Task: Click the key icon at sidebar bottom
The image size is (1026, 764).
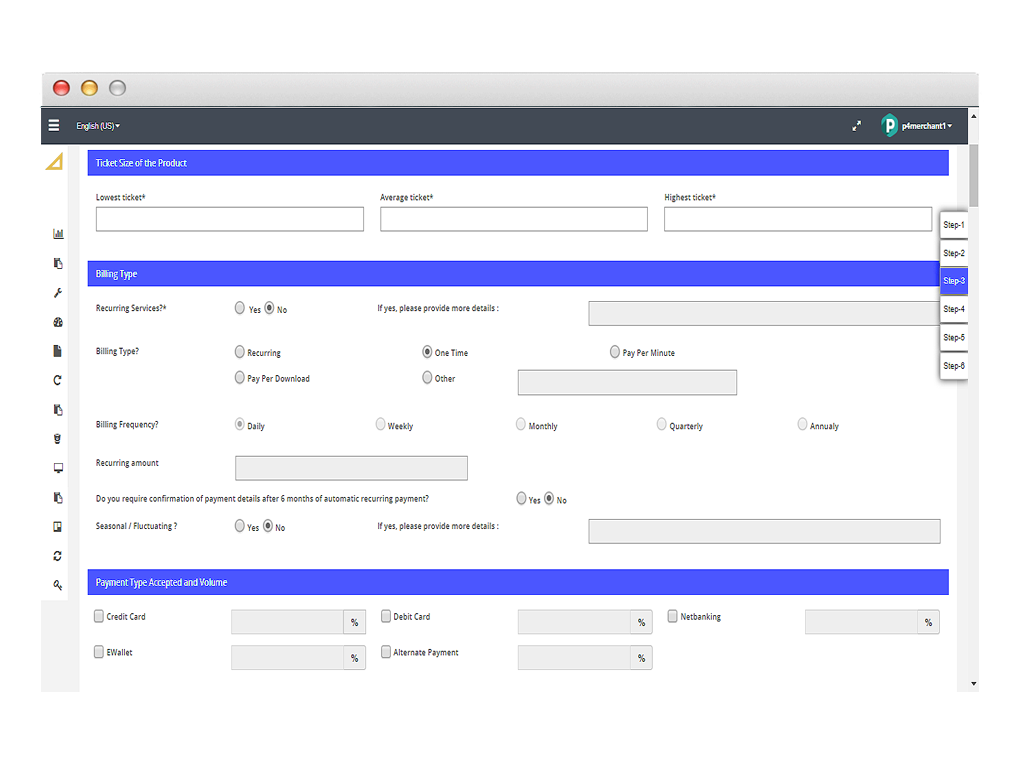Action: [58, 585]
